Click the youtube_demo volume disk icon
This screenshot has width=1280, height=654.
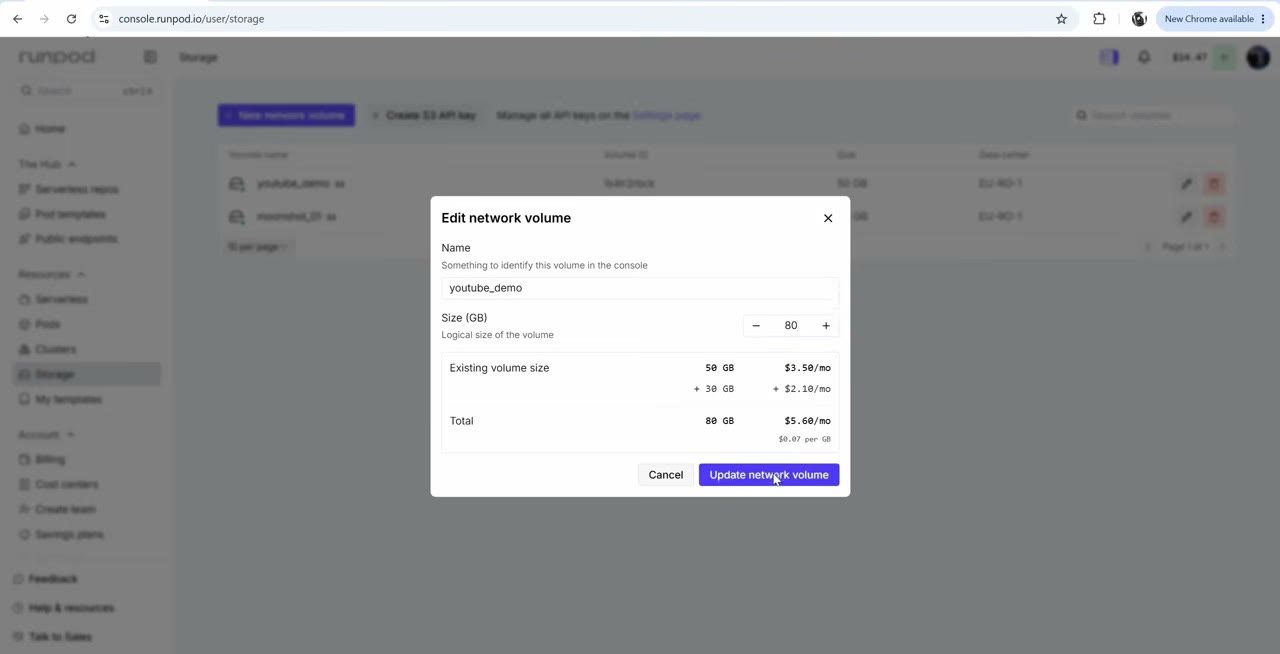coord(237,184)
